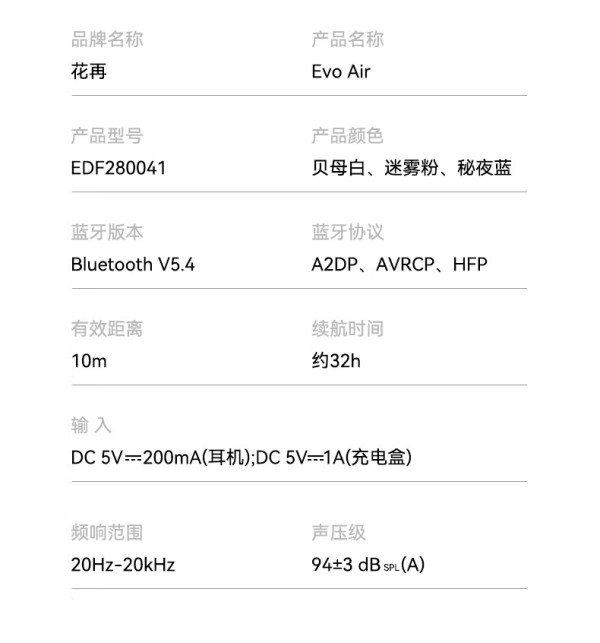Click the model number EDF280041
This screenshot has width=600, height=643.
coord(119,168)
